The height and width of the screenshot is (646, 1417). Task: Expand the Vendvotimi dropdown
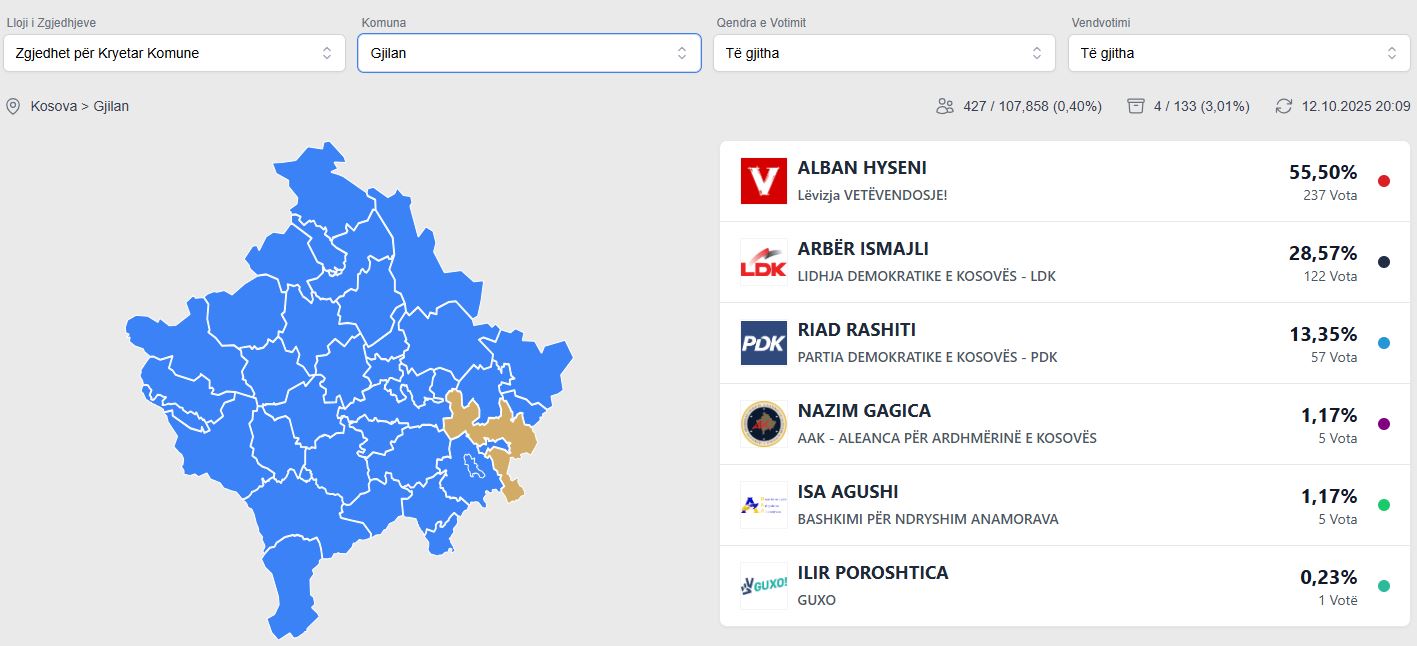point(1239,53)
